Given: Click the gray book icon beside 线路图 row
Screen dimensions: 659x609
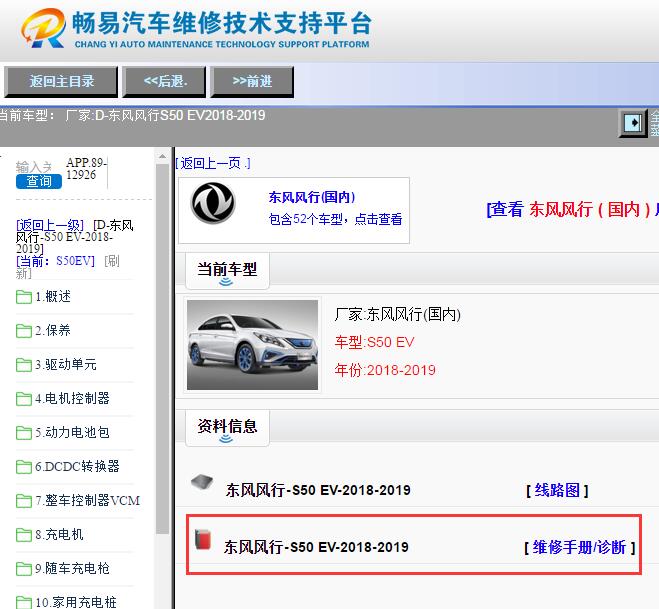Looking at the screenshot, I should coord(202,482).
